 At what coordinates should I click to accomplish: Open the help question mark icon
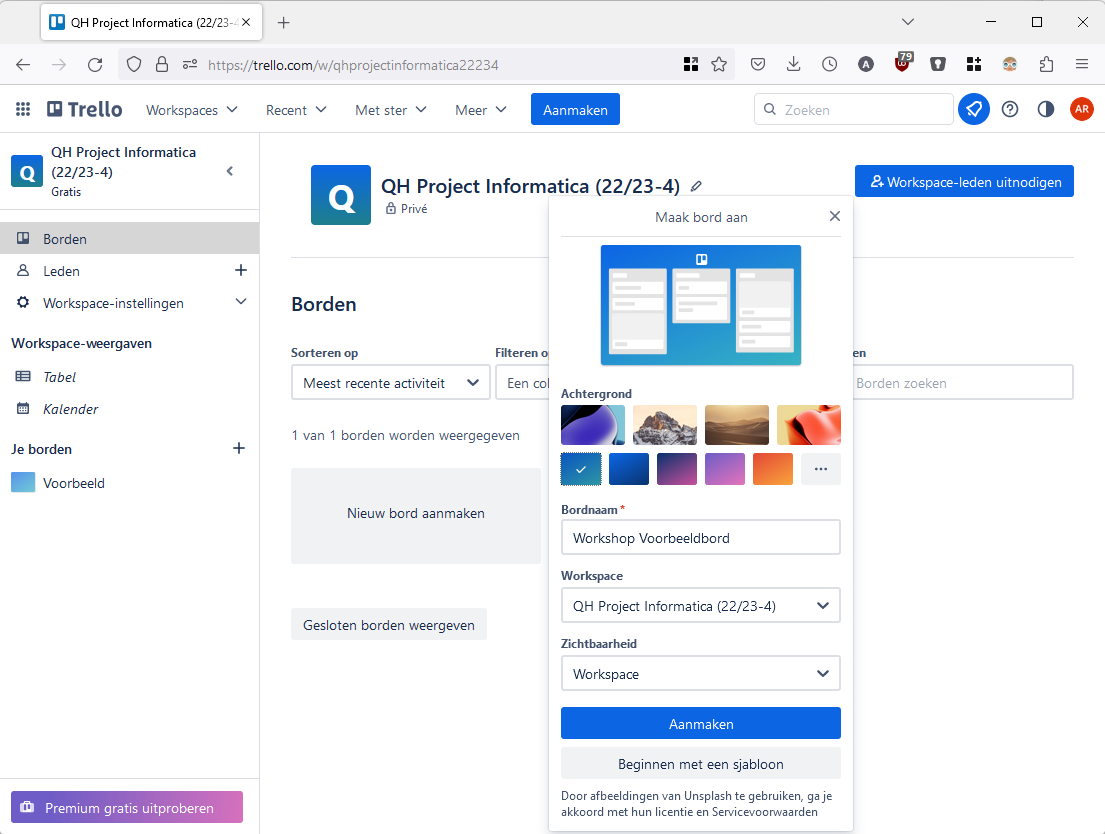[1010, 109]
